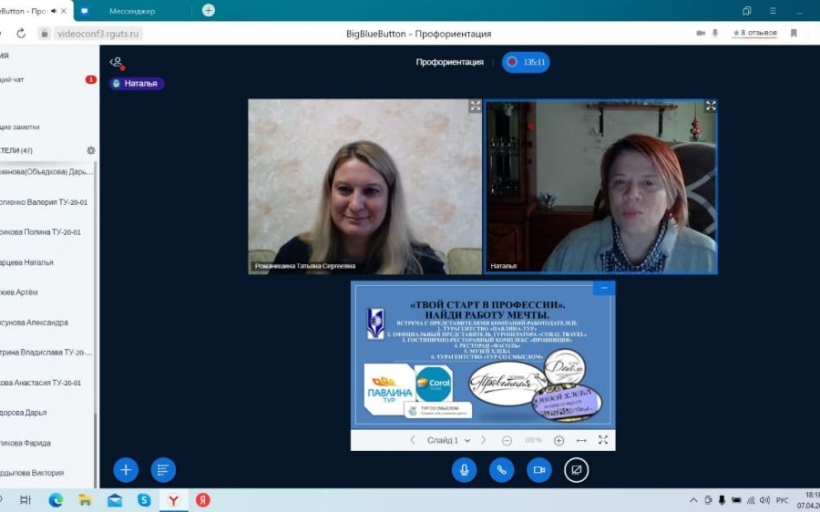The image size is (820, 512).
Task: Bookmark the page with the bookmark icon
Action: click(794, 33)
